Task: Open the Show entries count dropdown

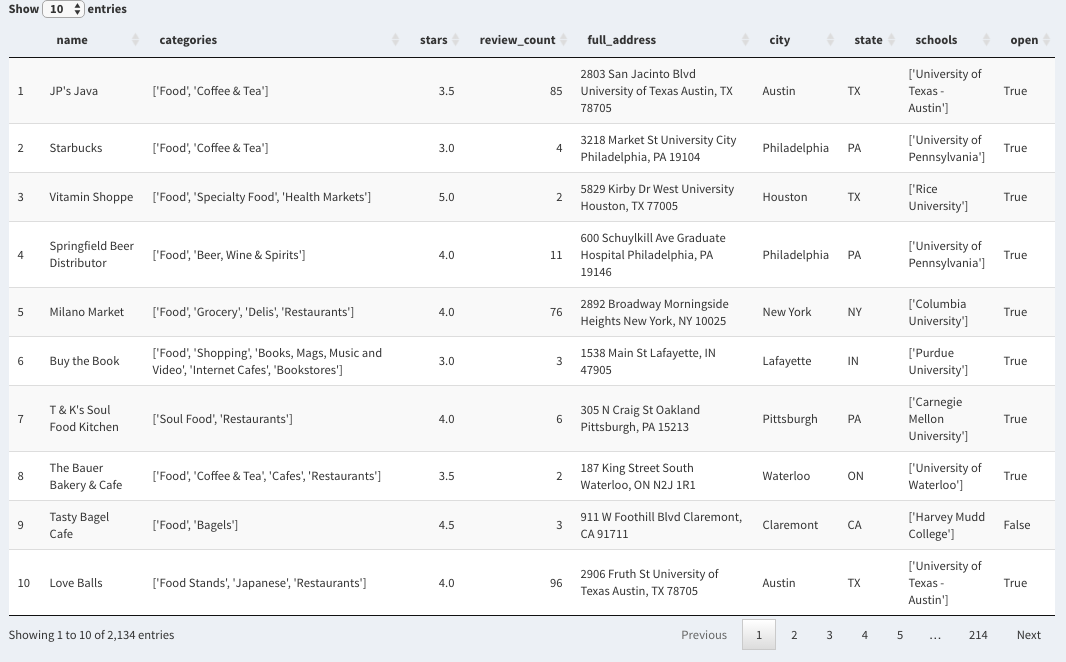Action: point(63,9)
